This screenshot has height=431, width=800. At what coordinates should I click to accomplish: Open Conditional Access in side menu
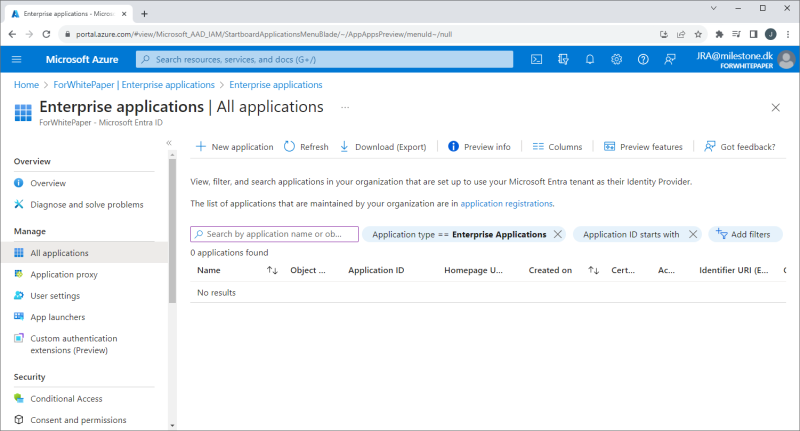pos(66,399)
